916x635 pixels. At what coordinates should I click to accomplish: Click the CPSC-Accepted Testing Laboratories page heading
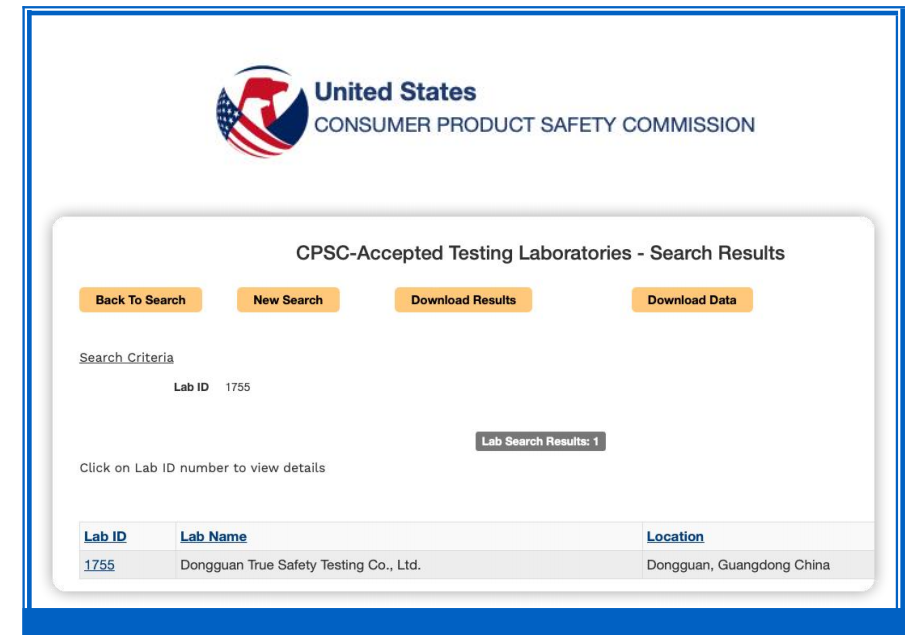click(x=540, y=253)
